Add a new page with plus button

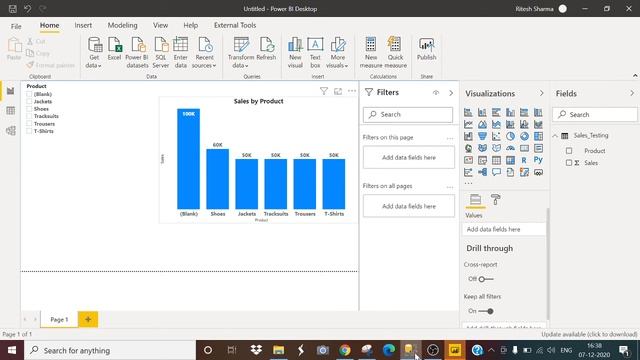tap(88, 319)
